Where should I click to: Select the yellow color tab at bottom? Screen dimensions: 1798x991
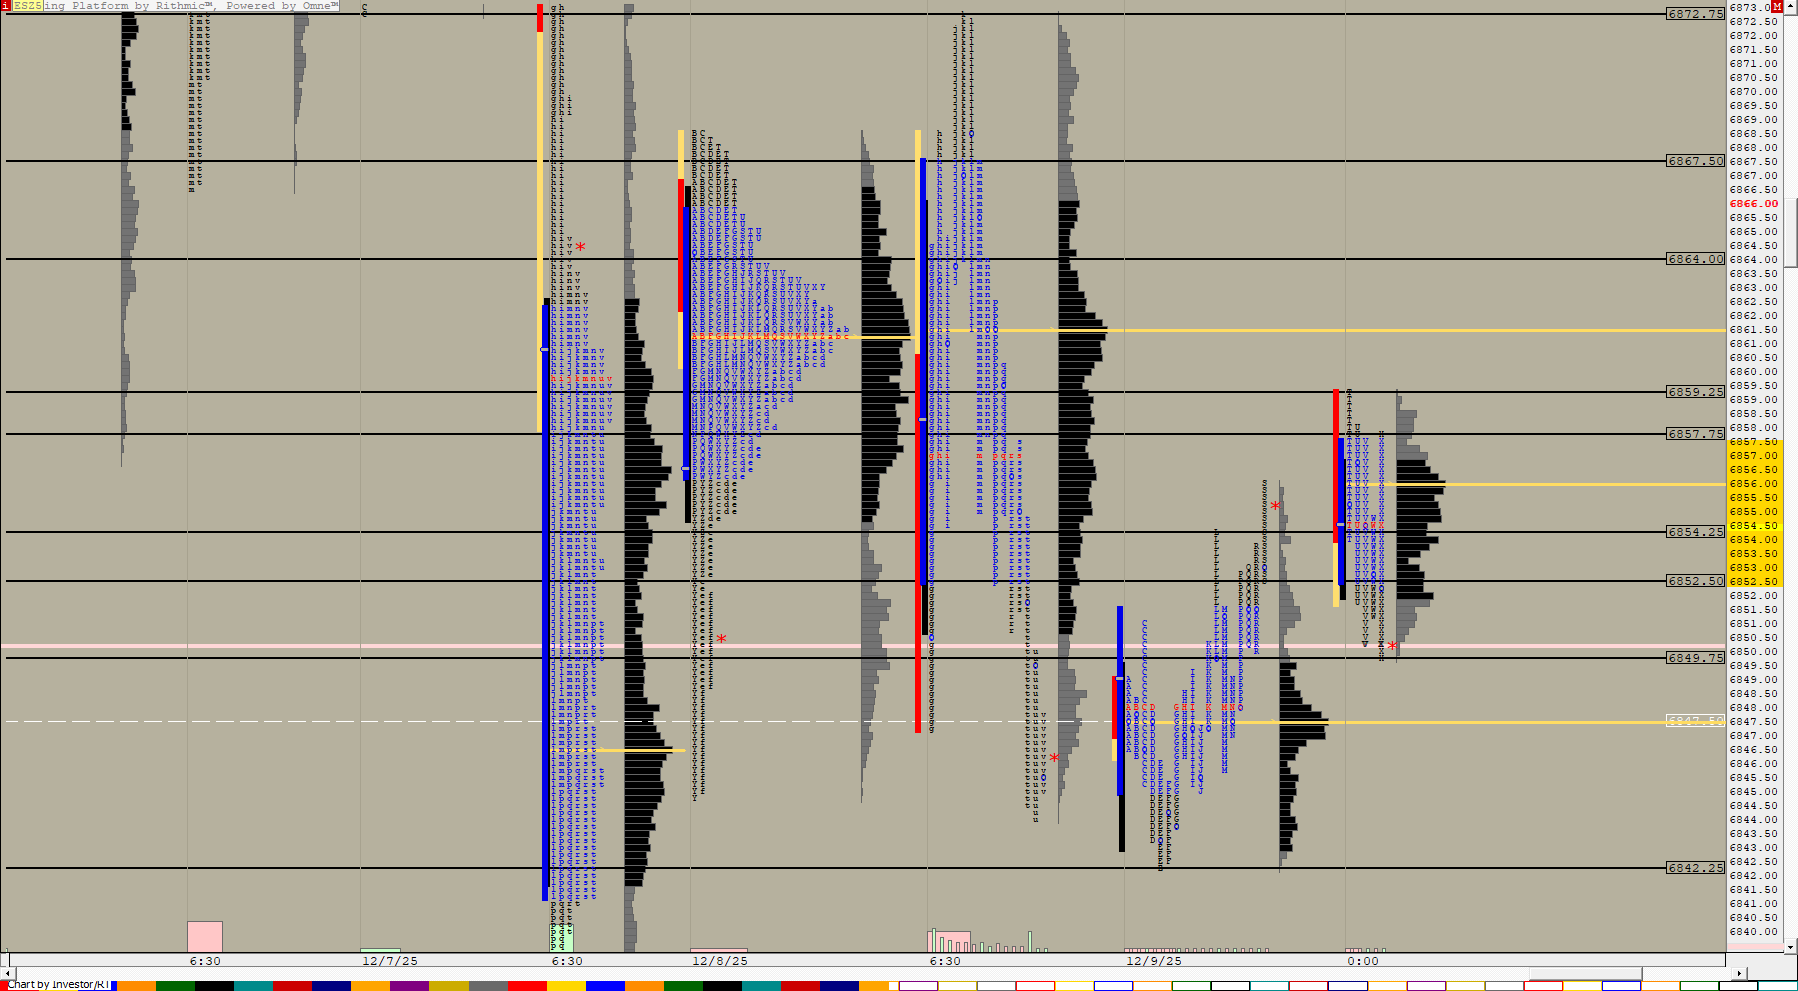coord(566,986)
